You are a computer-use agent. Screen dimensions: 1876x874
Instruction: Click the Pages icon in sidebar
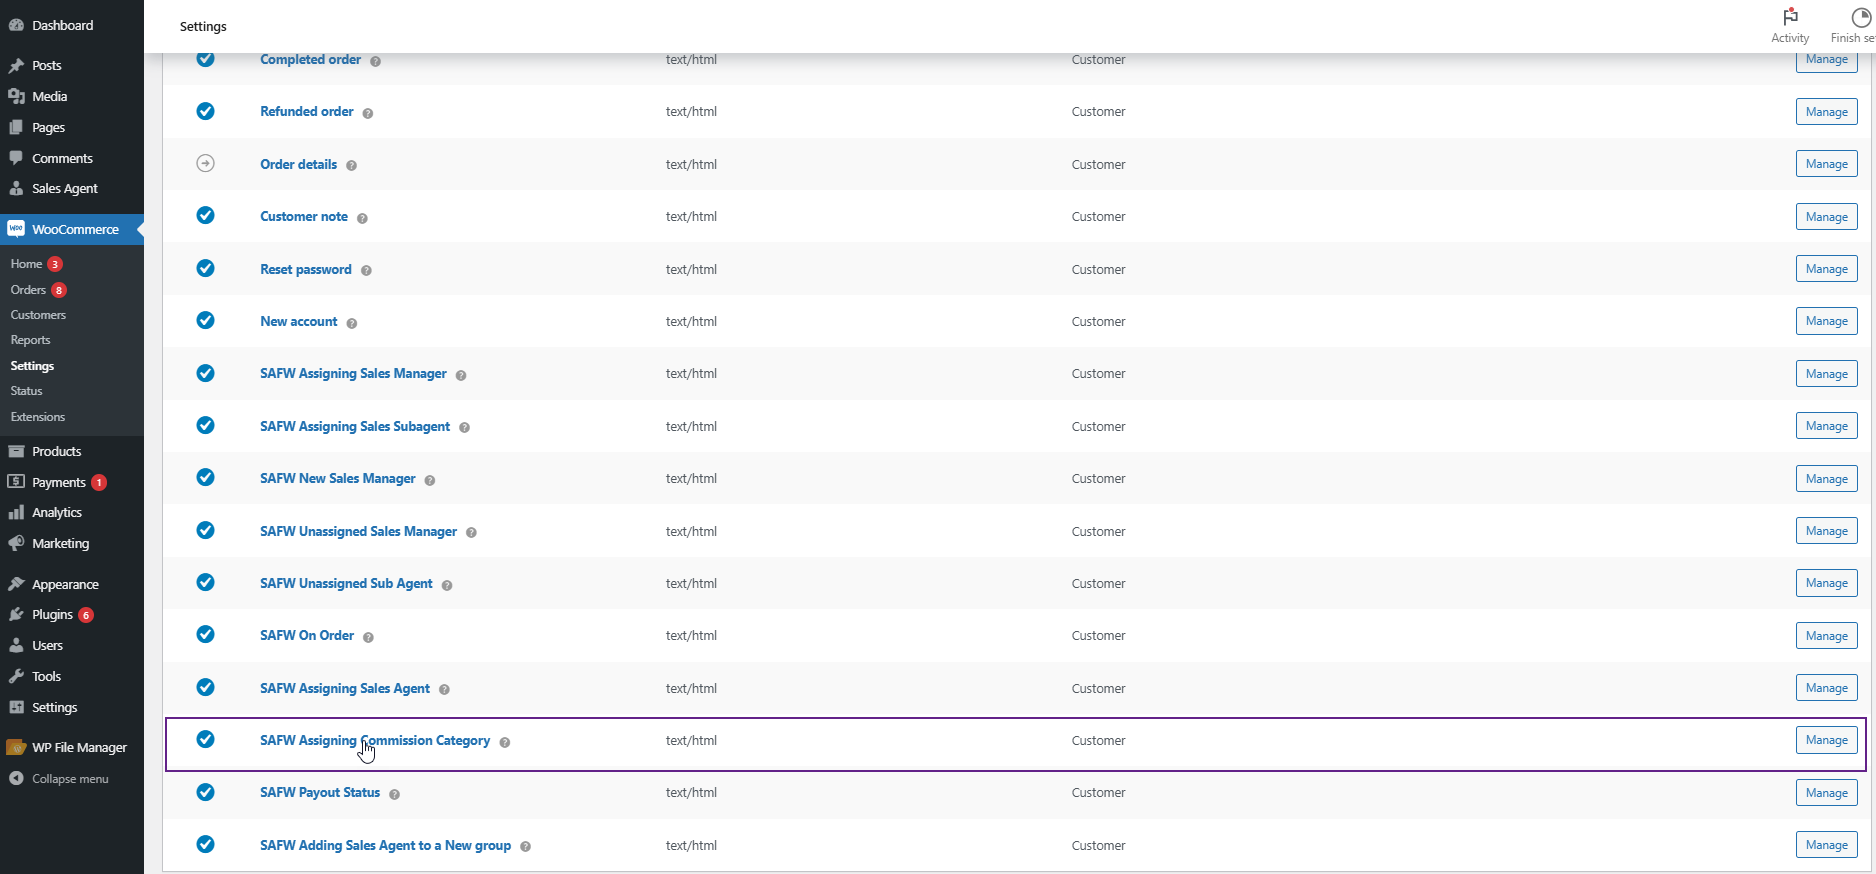[x=16, y=127]
